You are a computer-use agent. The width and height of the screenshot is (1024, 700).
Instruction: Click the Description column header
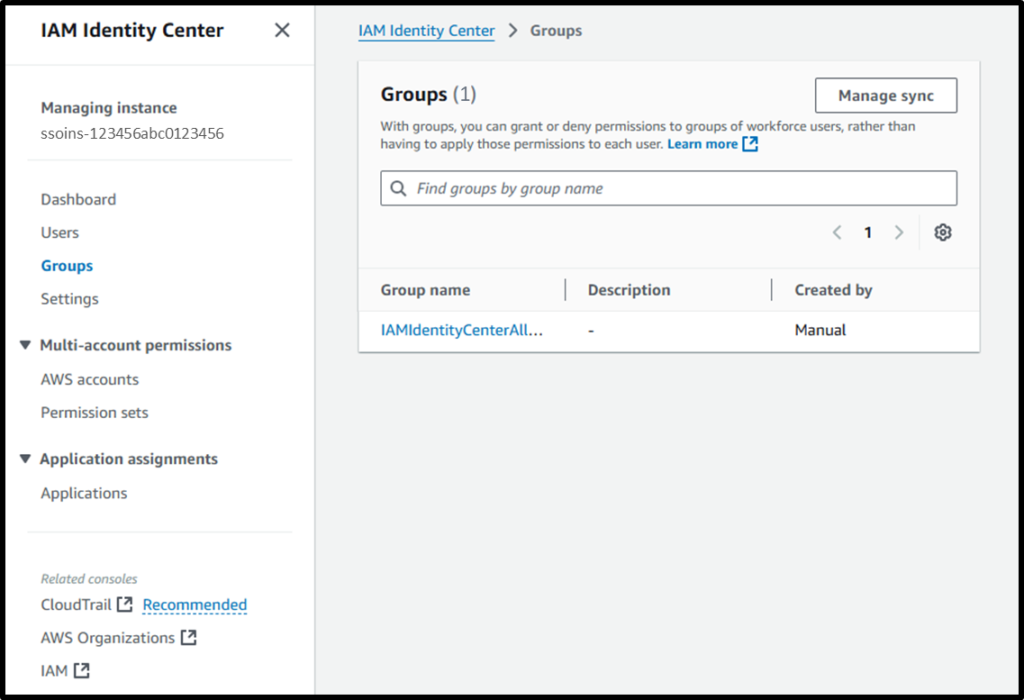[x=629, y=290]
